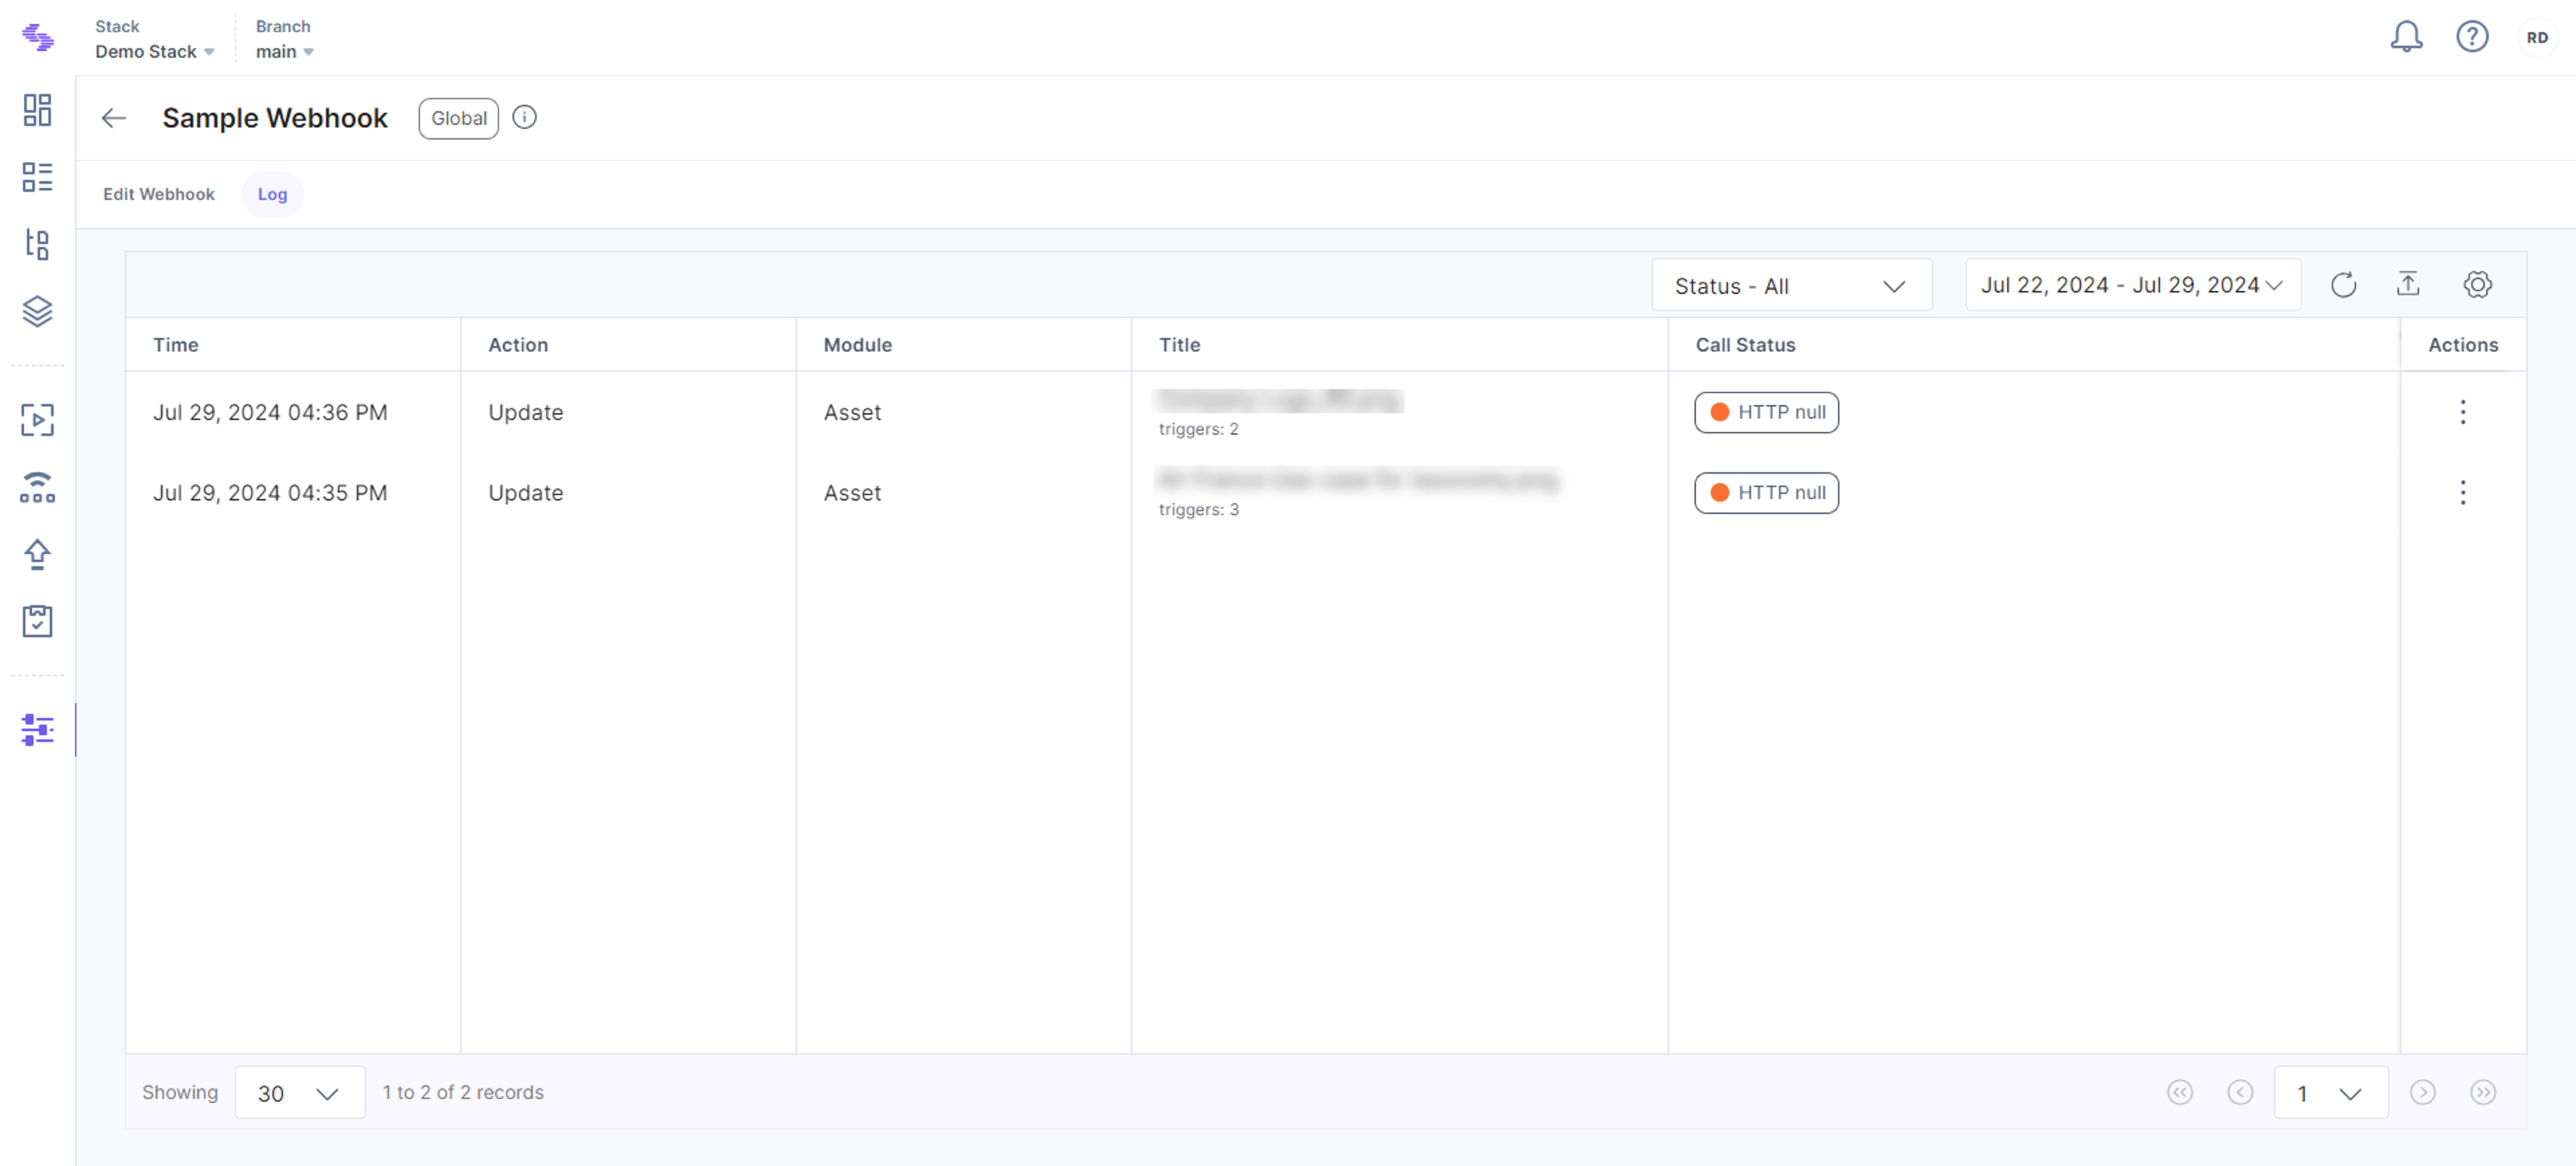Viewport: 2576px width, 1166px height.
Task: Open actions menu for 04:36 PM log
Action: pos(2463,412)
